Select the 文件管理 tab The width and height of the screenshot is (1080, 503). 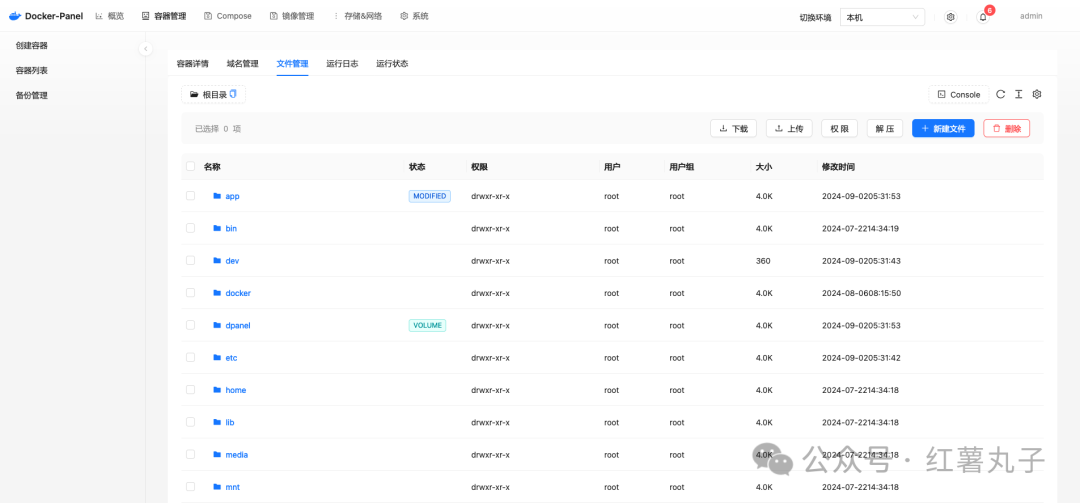coord(293,63)
